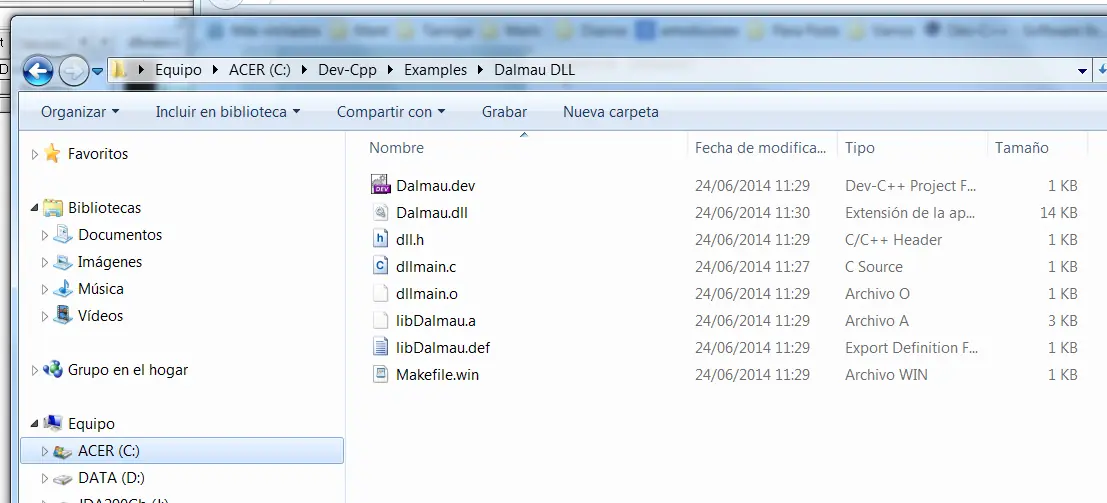The width and height of the screenshot is (1107, 503).
Task: Click the Dalmau DLL breadcrumb segment
Action: click(x=534, y=70)
